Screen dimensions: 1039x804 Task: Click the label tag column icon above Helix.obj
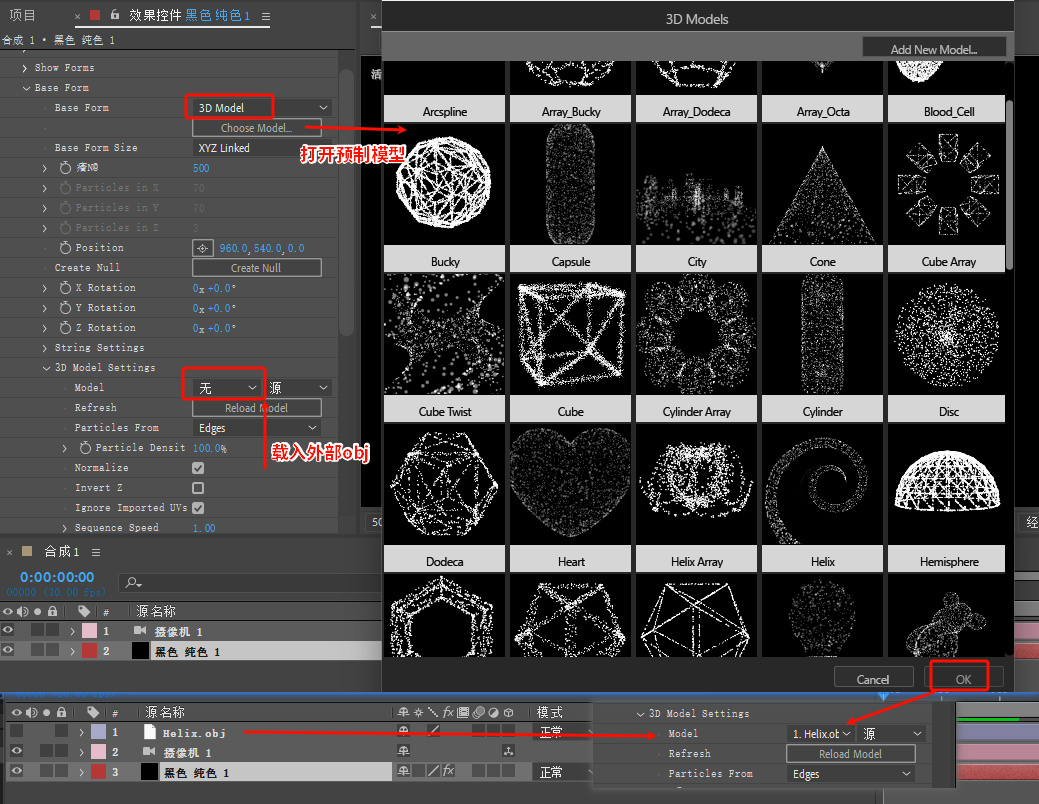pyautogui.click(x=93, y=712)
